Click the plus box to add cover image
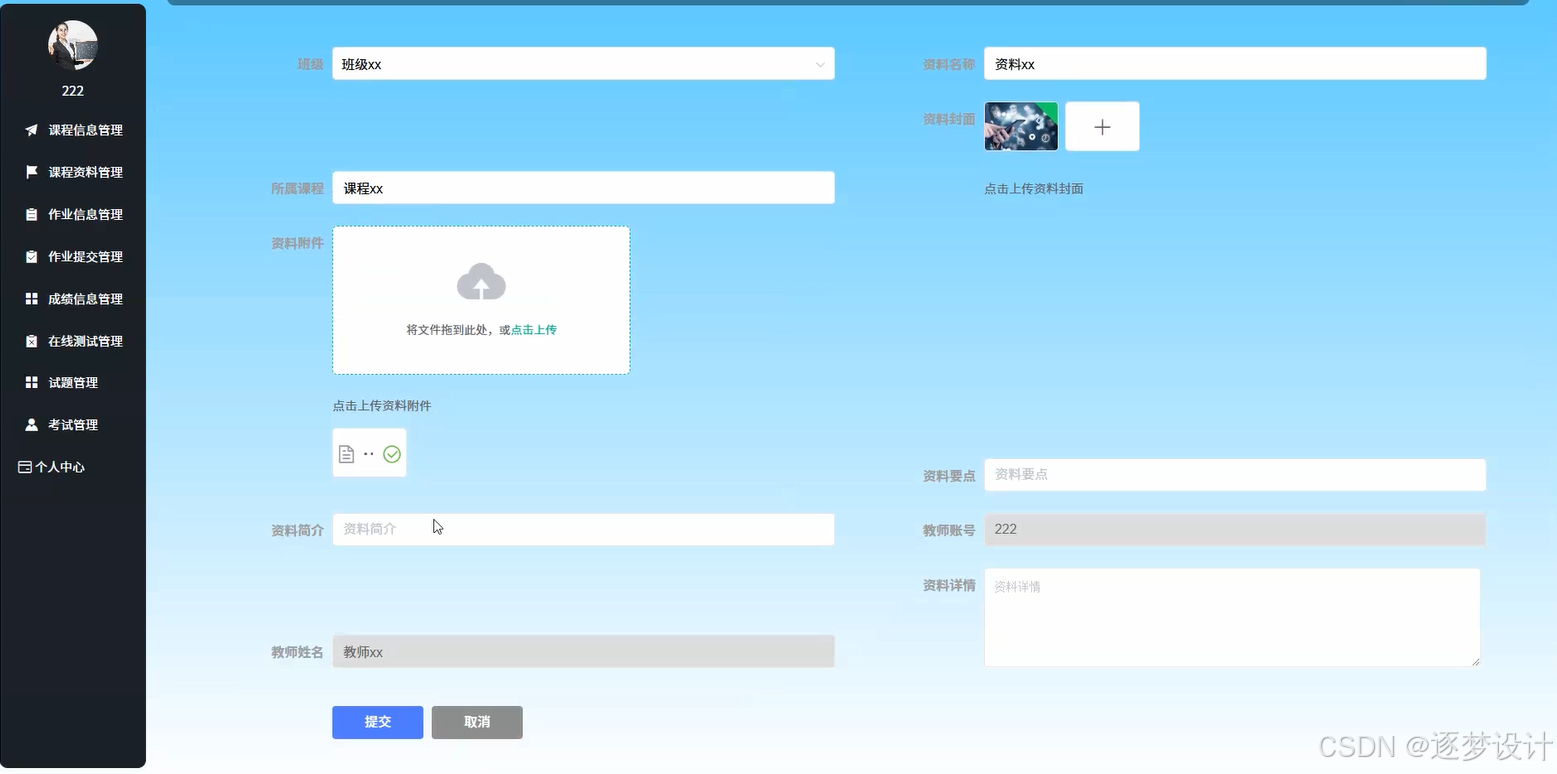The width and height of the screenshot is (1557, 774). (x=1102, y=127)
